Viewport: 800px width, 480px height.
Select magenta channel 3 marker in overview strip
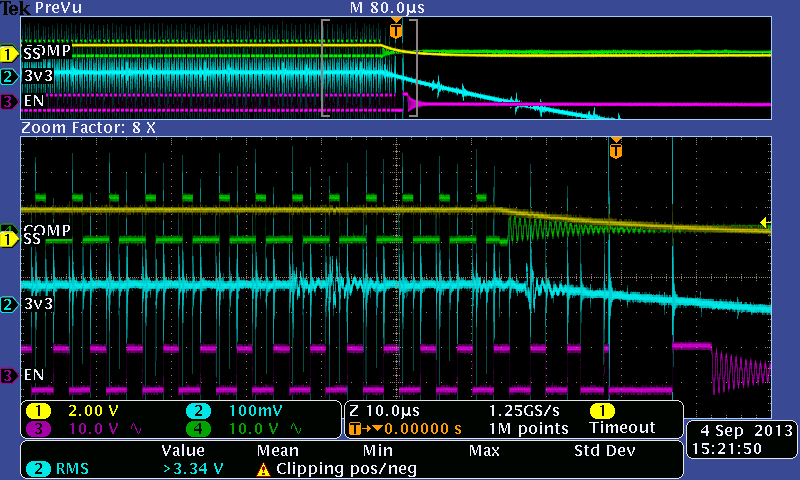9,102
